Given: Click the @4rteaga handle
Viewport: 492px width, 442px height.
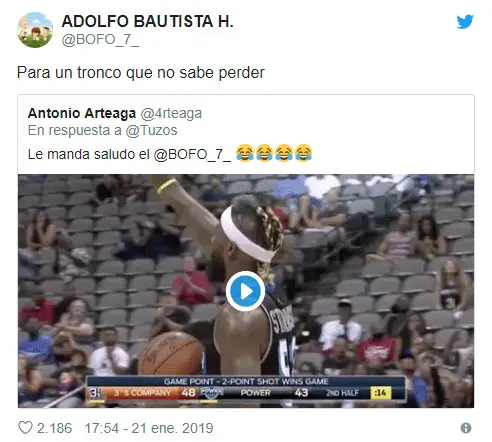Looking at the screenshot, I should click(x=171, y=114).
